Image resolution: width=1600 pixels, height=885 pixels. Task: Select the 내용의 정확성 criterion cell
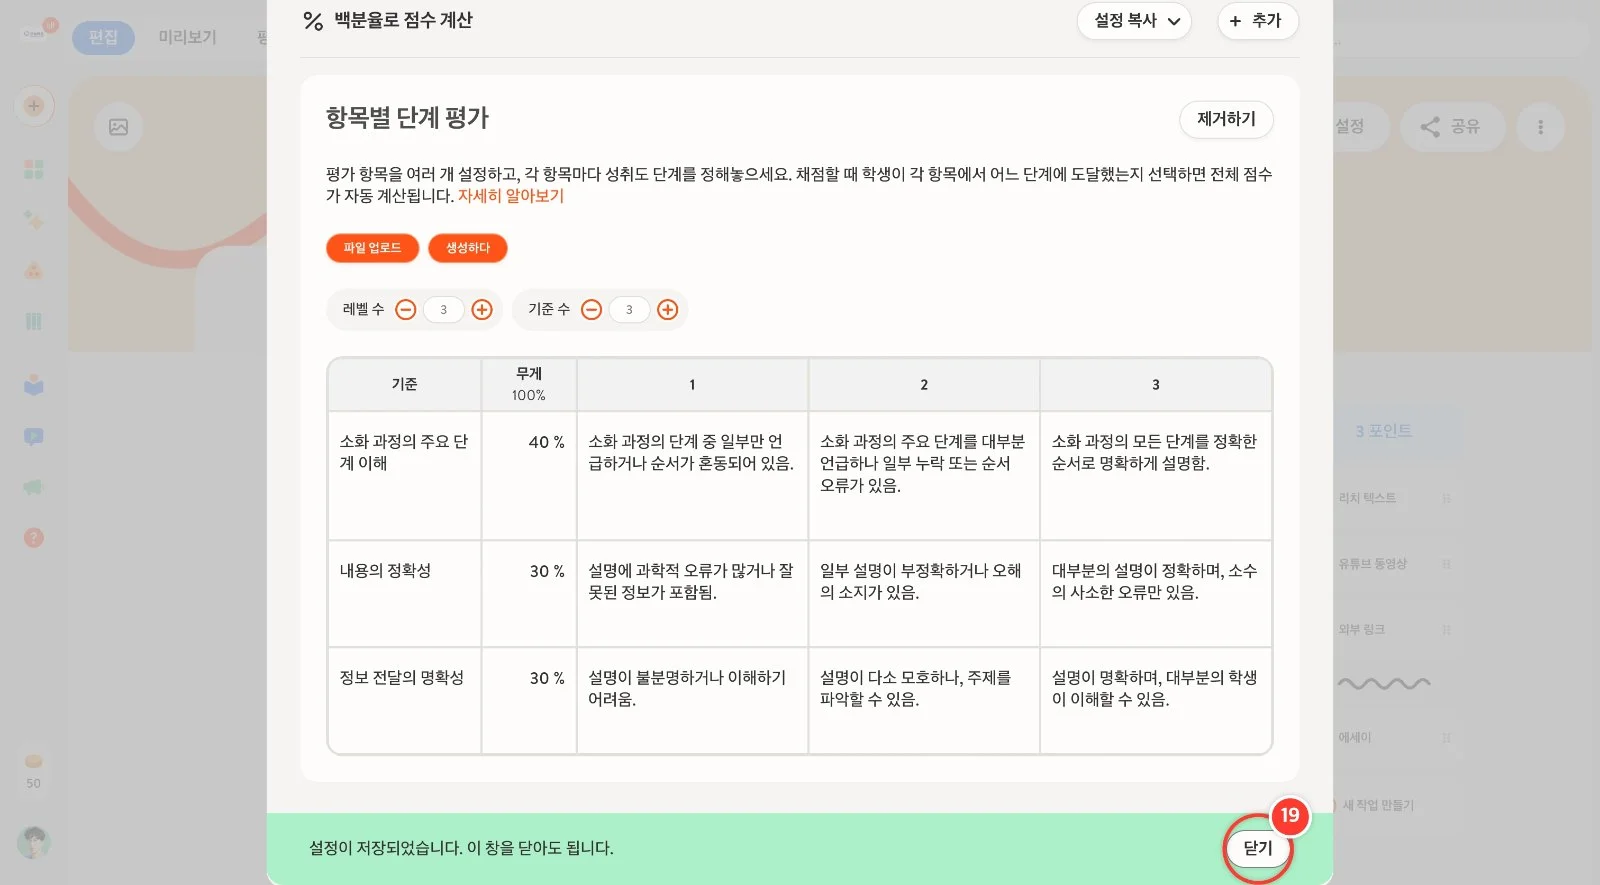pyautogui.click(x=405, y=594)
